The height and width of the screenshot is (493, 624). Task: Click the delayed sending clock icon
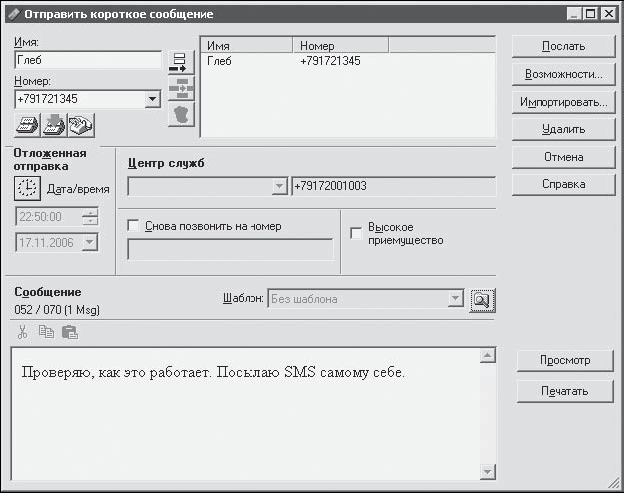coord(27,188)
